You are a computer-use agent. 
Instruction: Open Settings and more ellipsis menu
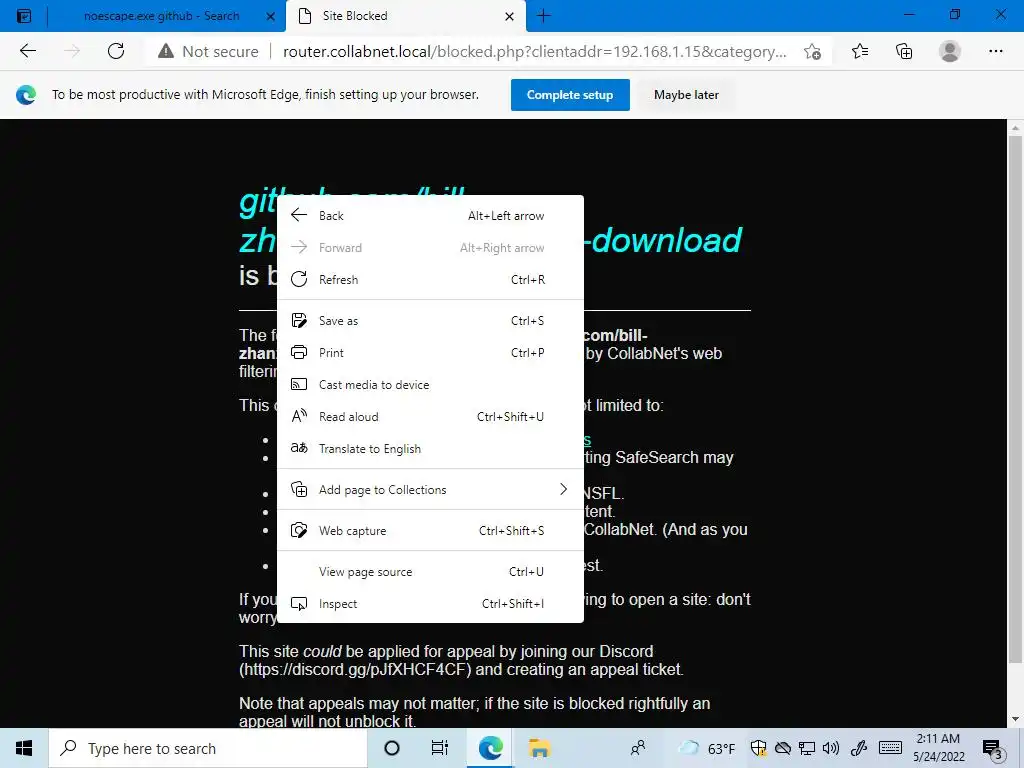click(995, 51)
